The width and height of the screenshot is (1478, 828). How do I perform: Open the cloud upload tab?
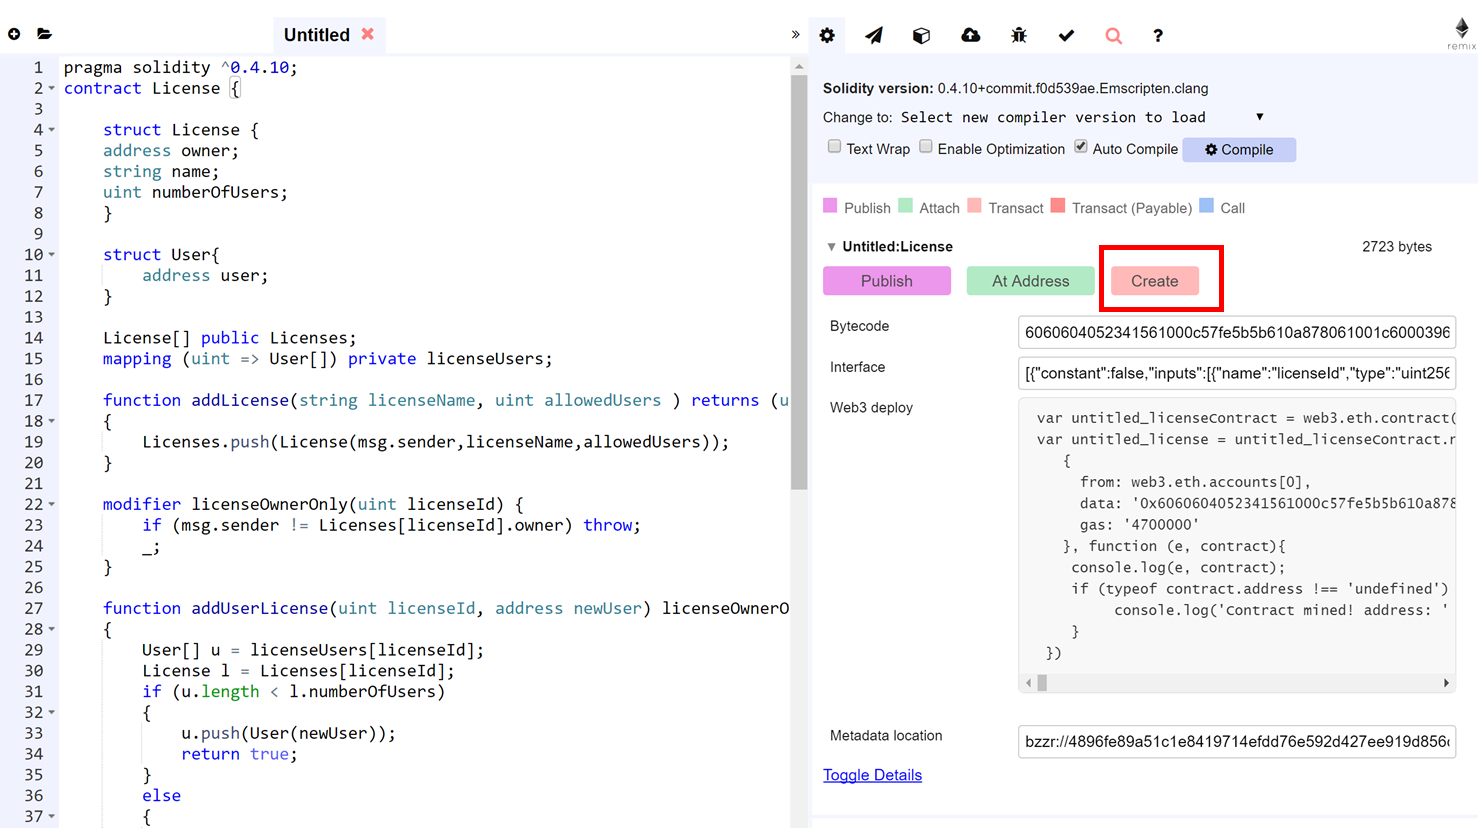[970, 35]
